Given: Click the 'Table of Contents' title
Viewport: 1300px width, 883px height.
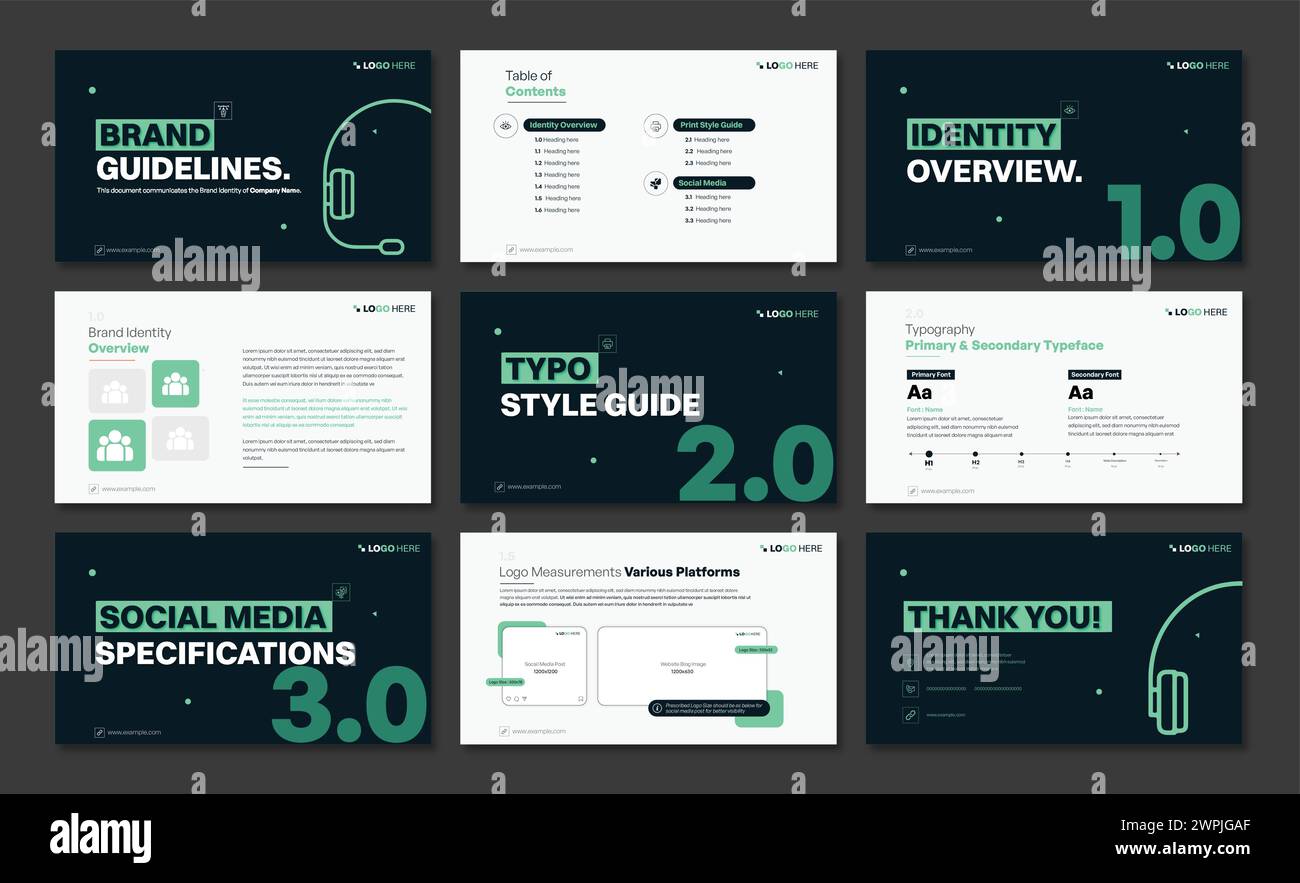Looking at the screenshot, I should tap(535, 84).
